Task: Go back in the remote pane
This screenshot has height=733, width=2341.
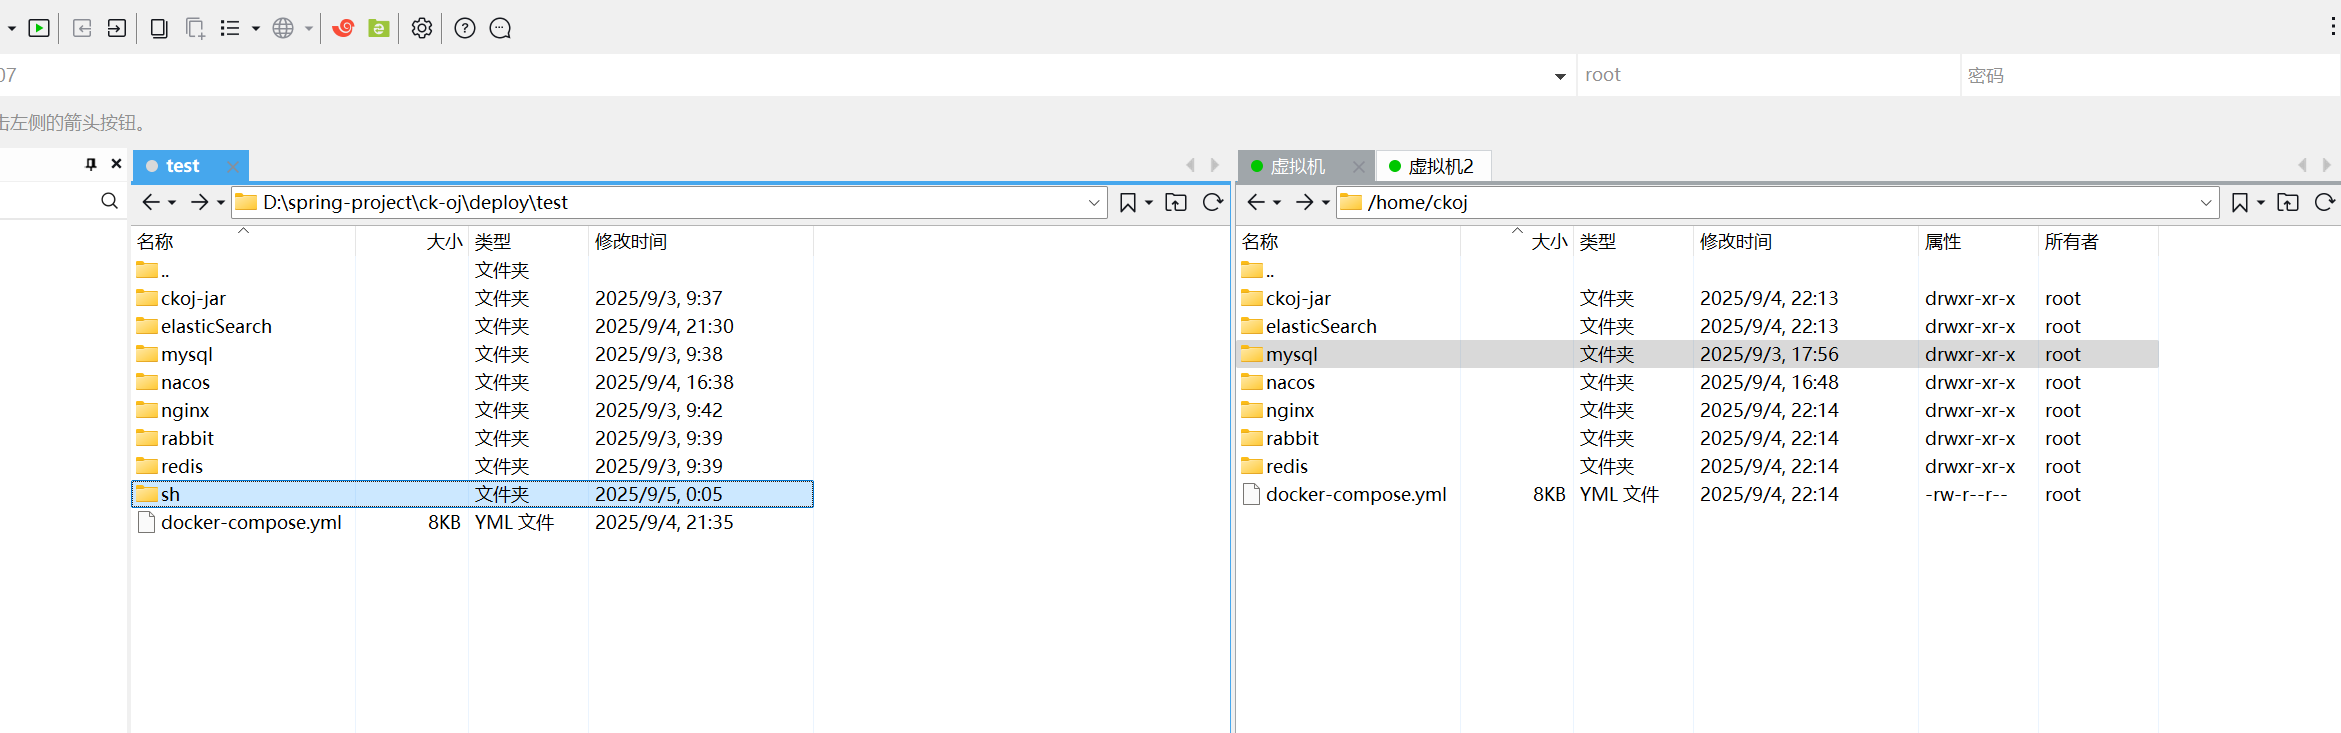Action: tap(1256, 202)
